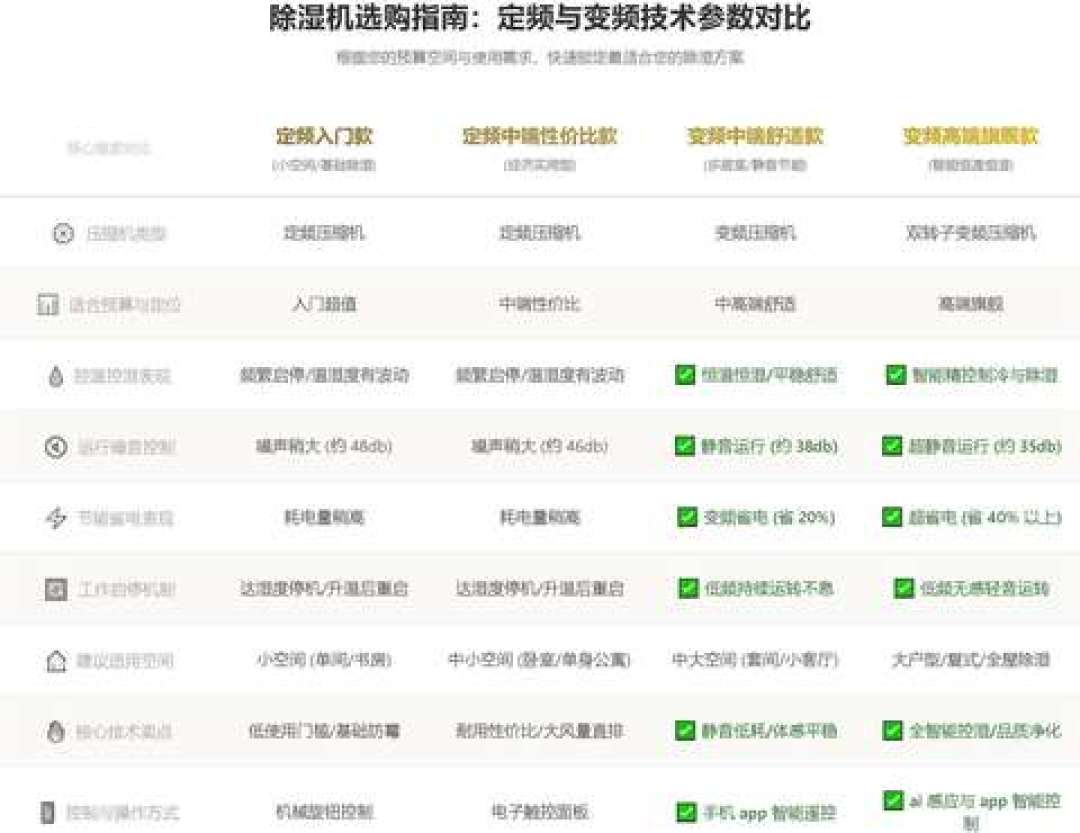Click the 变频压缩机 cell
The width and height of the screenshot is (1080, 833).
tap(755, 233)
